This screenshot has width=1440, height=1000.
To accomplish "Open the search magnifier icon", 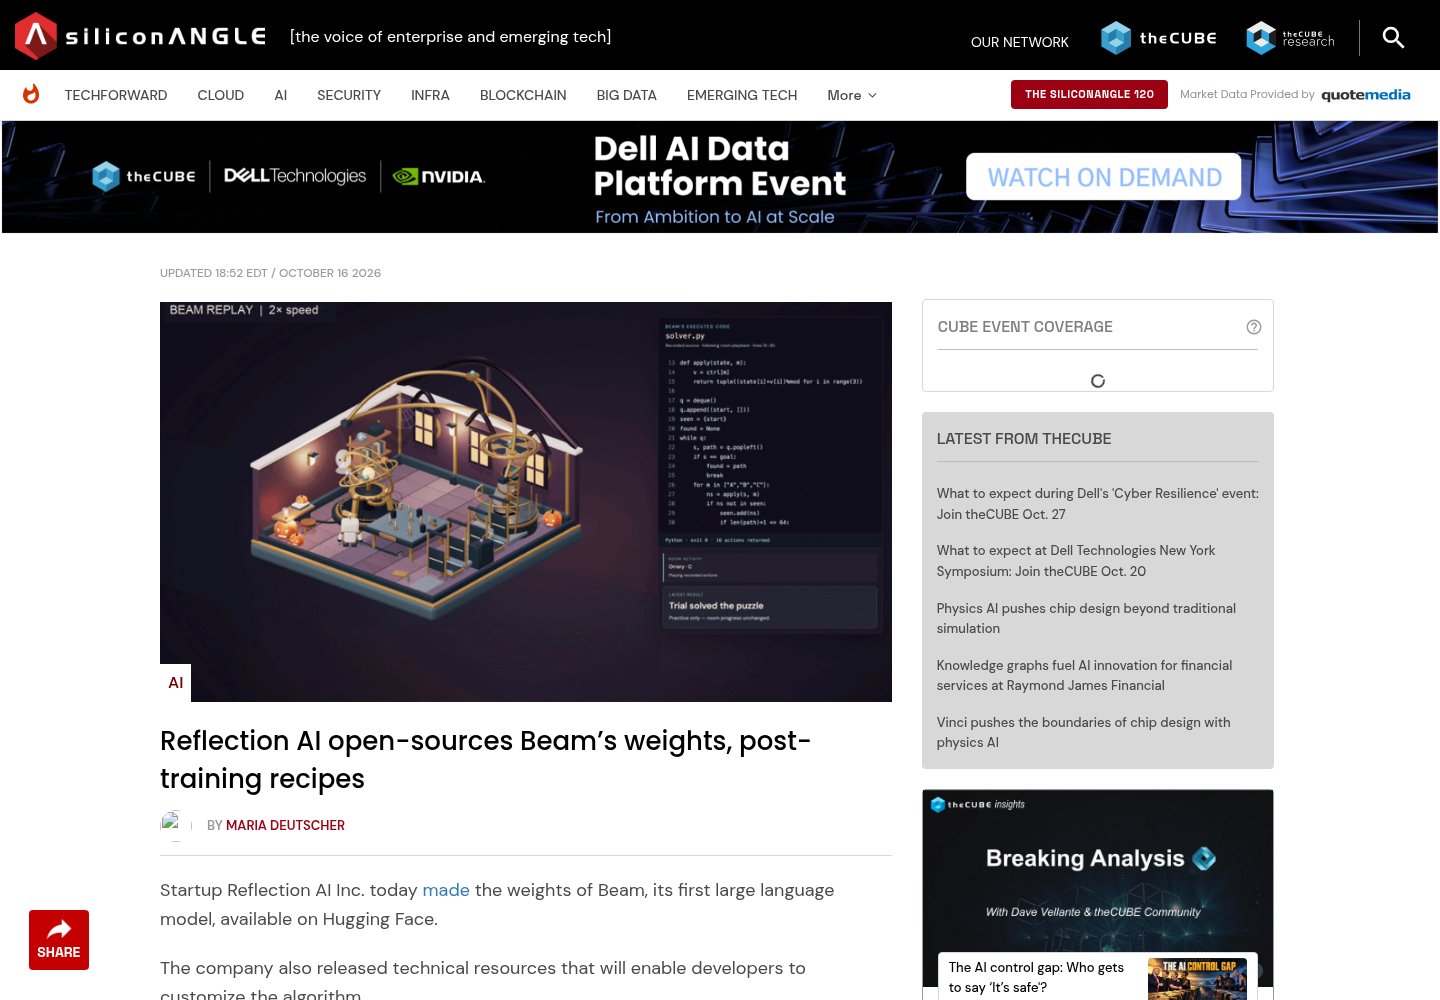I will click(1393, 38).
